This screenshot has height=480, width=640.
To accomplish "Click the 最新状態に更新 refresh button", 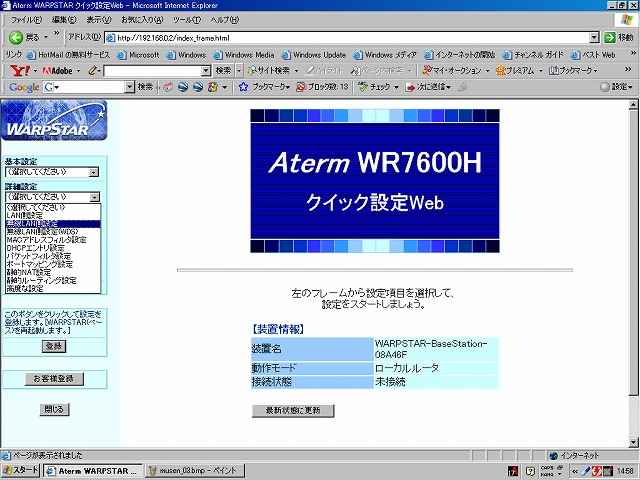I will [x=293, y=411].
